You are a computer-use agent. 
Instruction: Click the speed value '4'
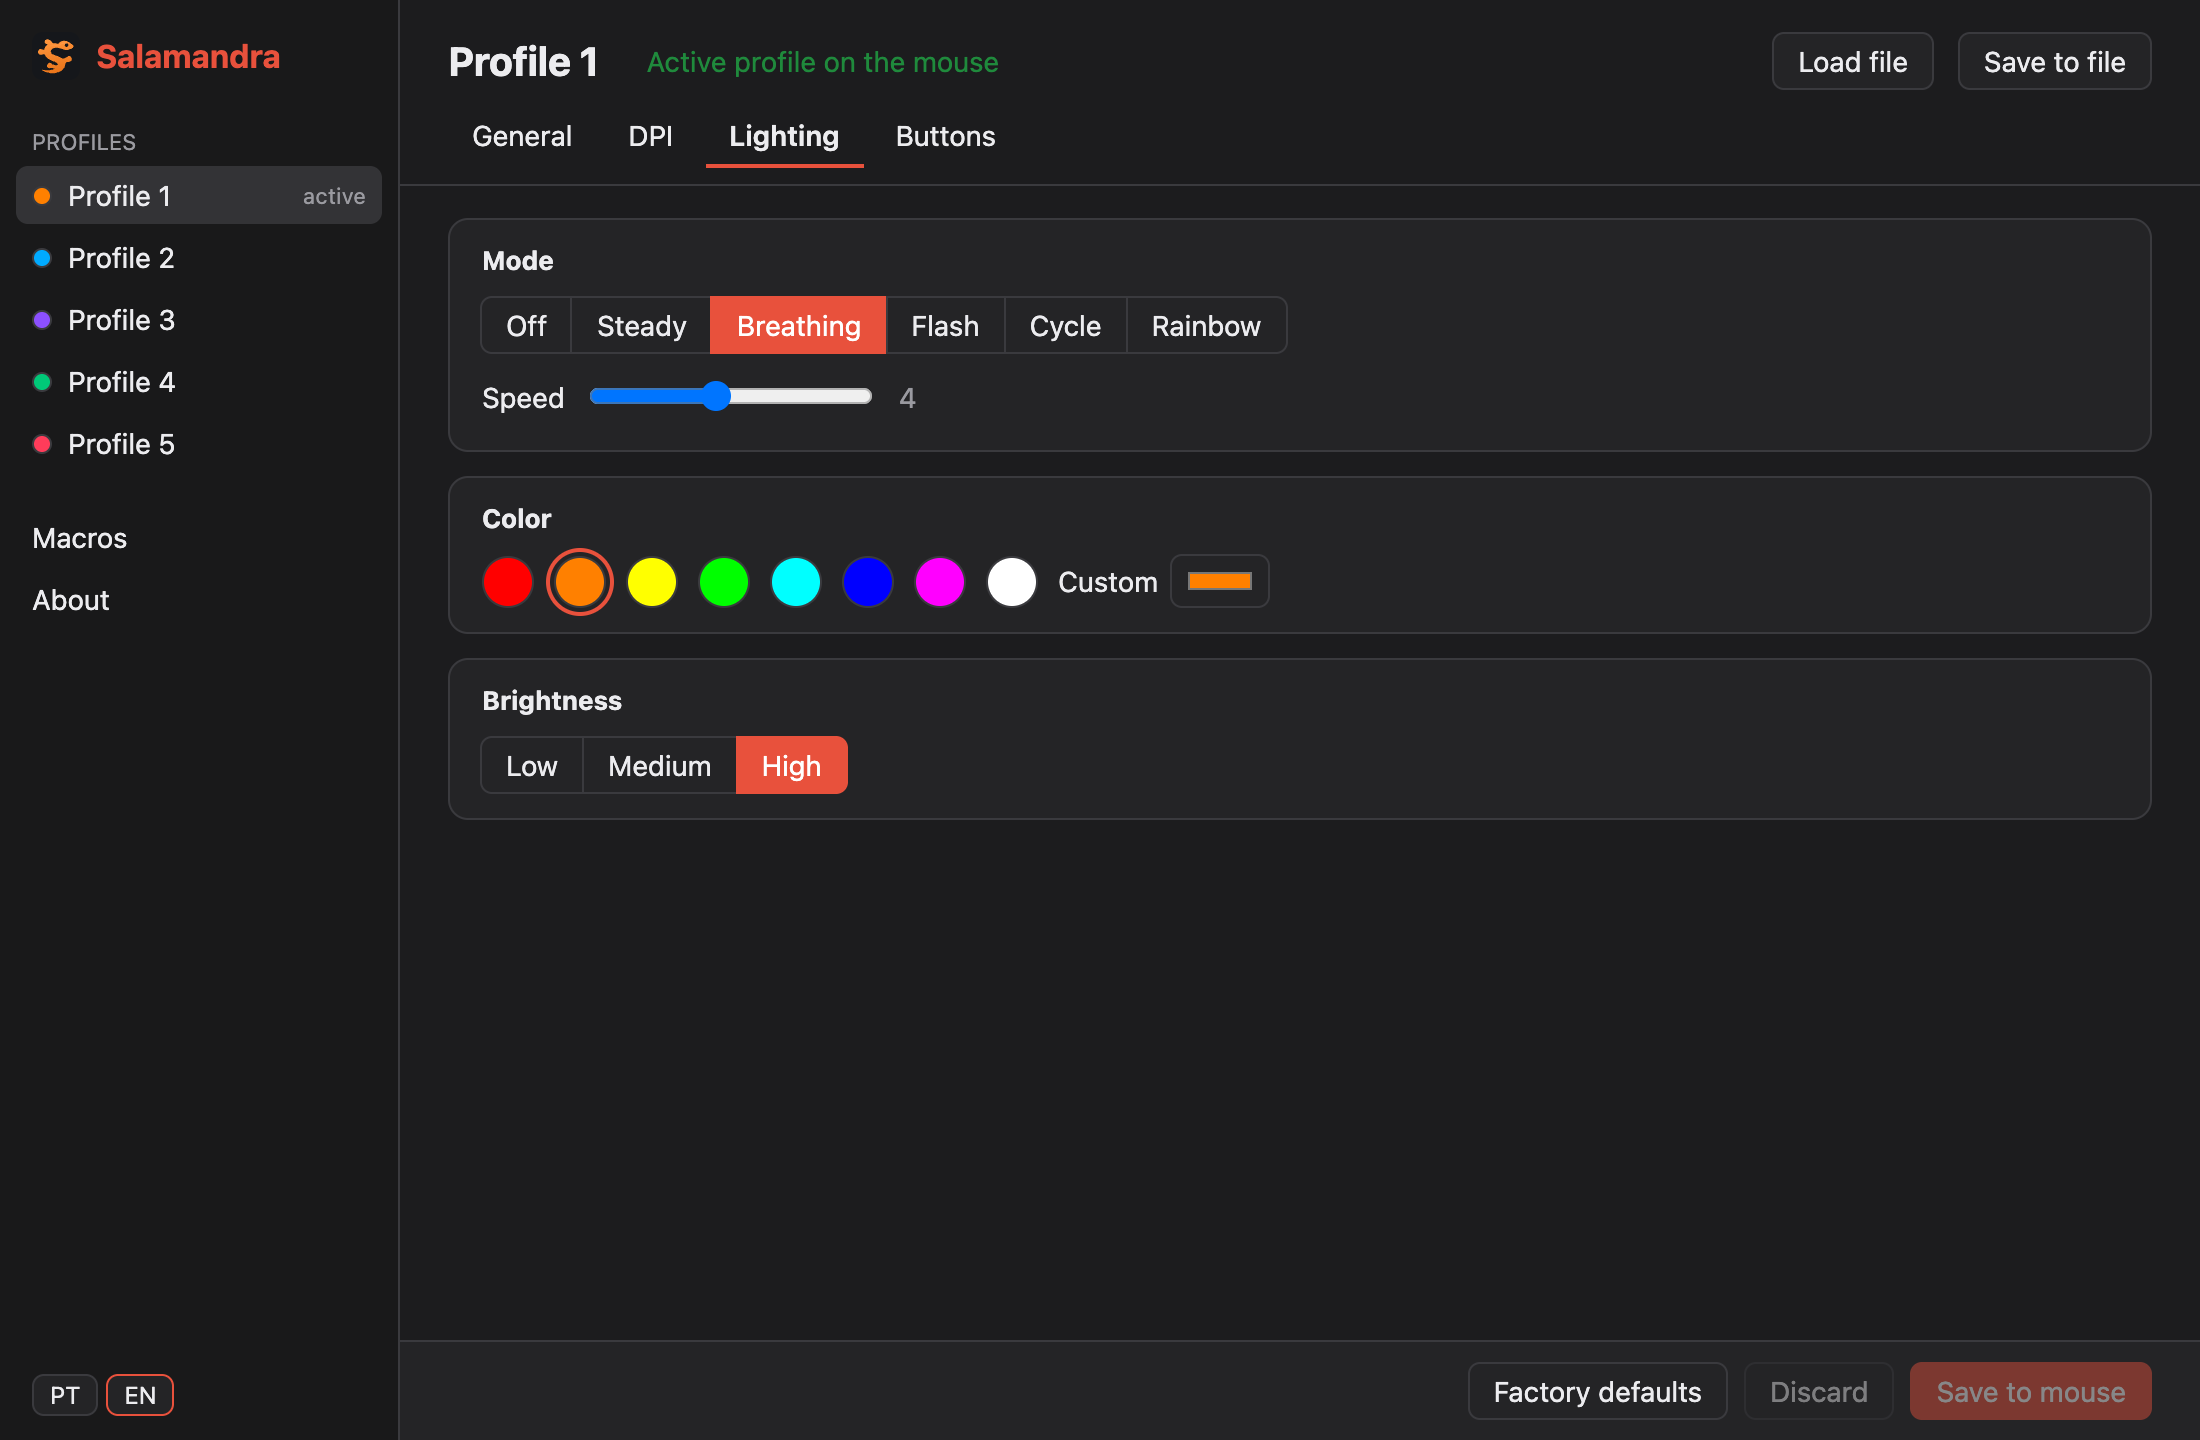point(907,398)
